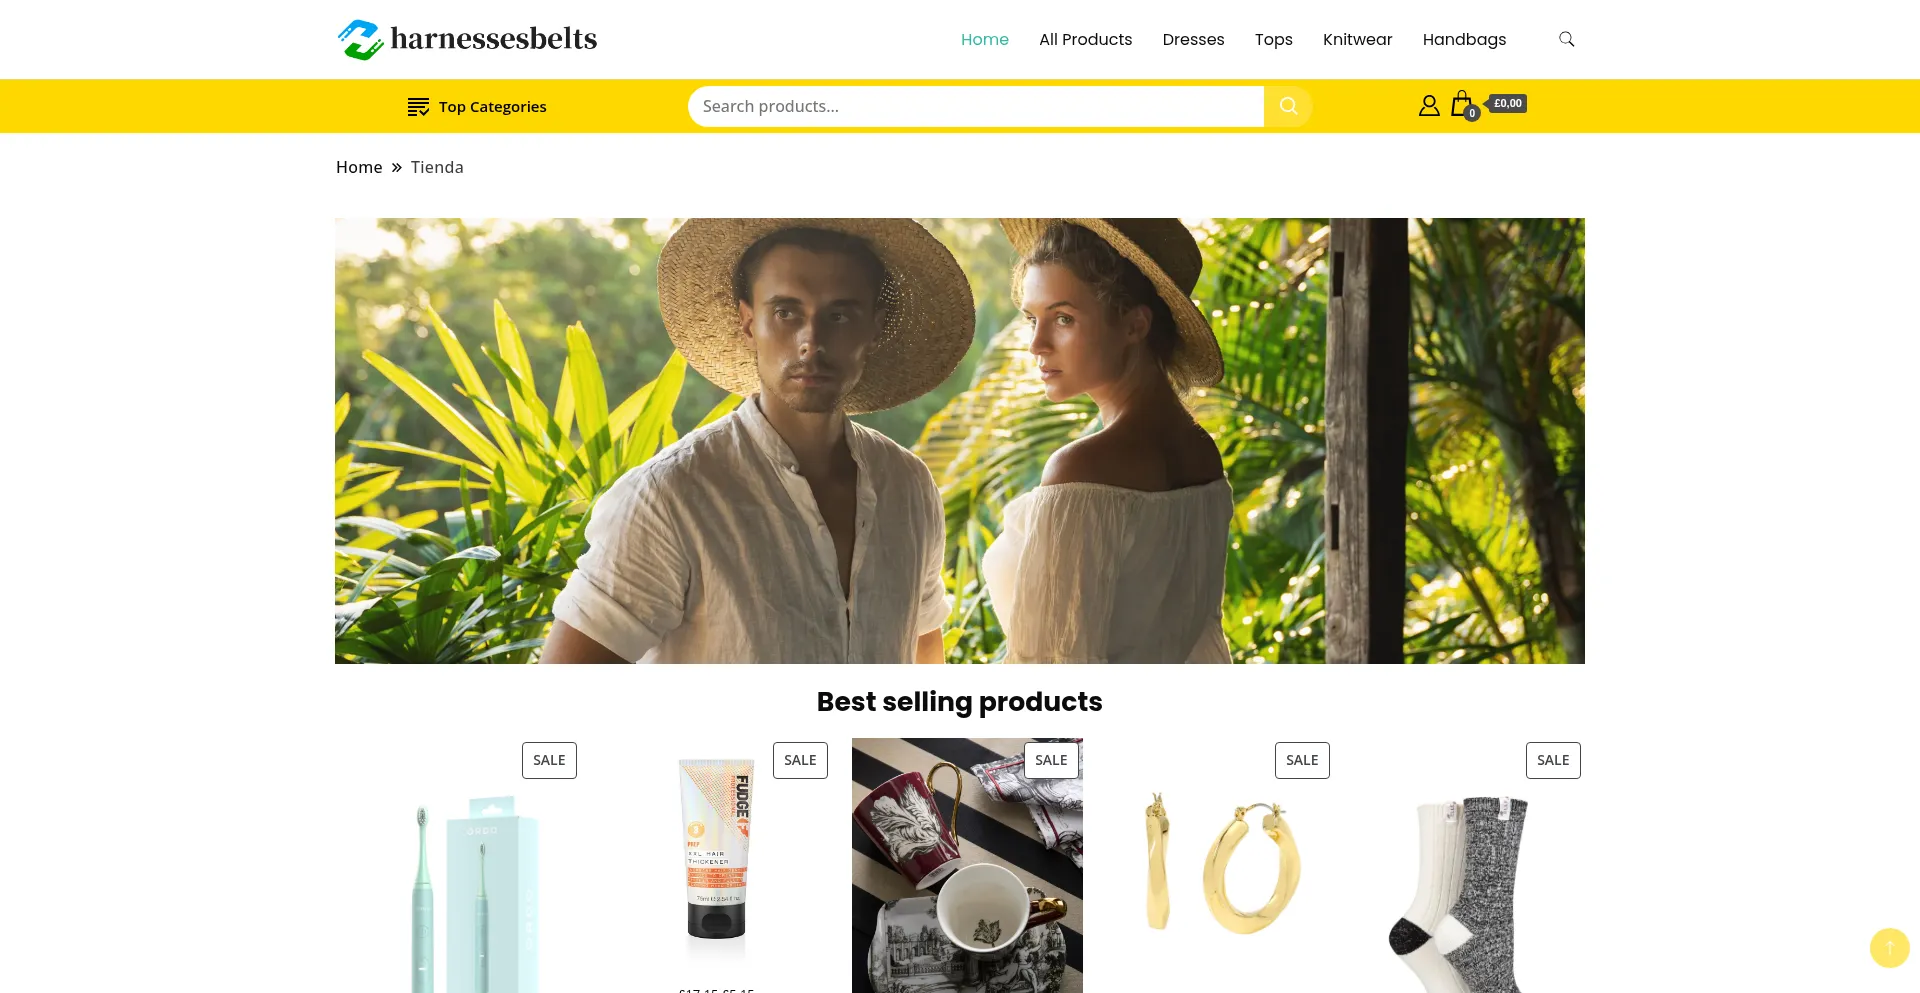Open the Knitwear menu item
This screenshot has height=993, width=1920.
point(1357,39)
